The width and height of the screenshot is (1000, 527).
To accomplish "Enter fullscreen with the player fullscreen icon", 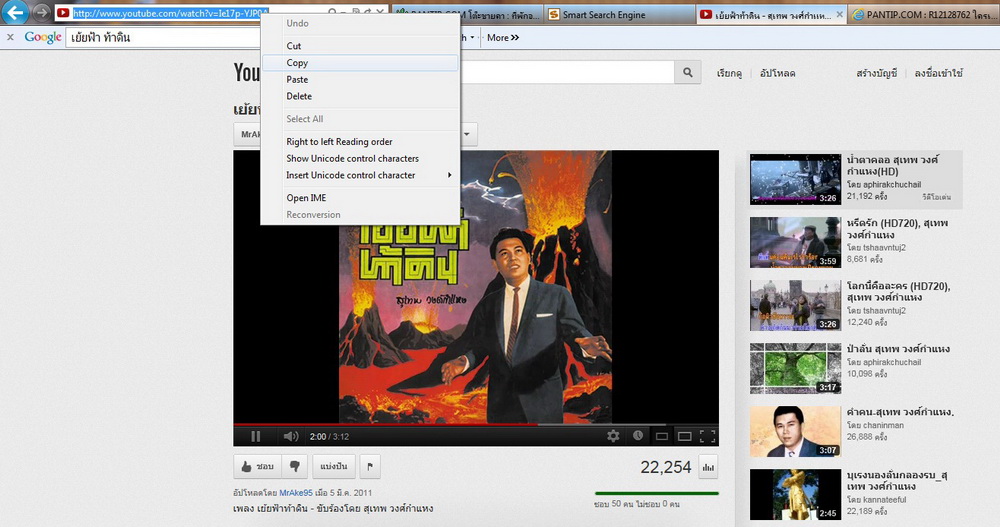I will tap(707, 436).
